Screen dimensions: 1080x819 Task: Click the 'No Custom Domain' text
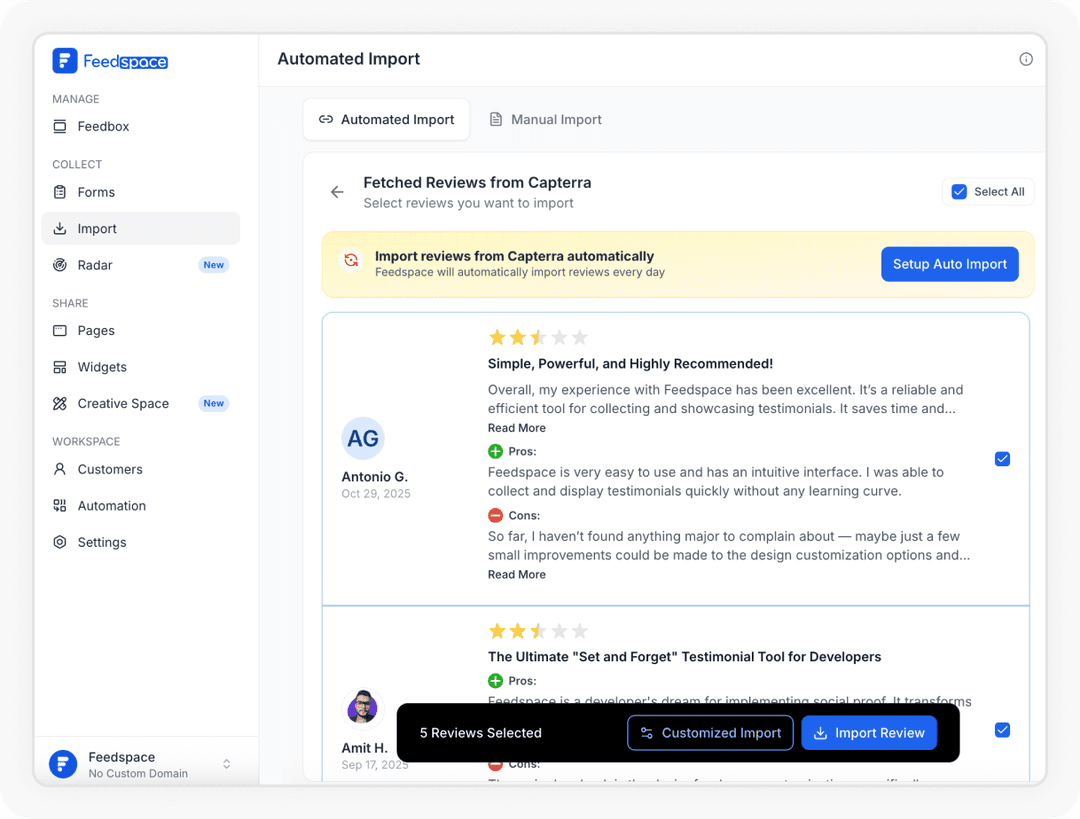[x=138, y=774]
